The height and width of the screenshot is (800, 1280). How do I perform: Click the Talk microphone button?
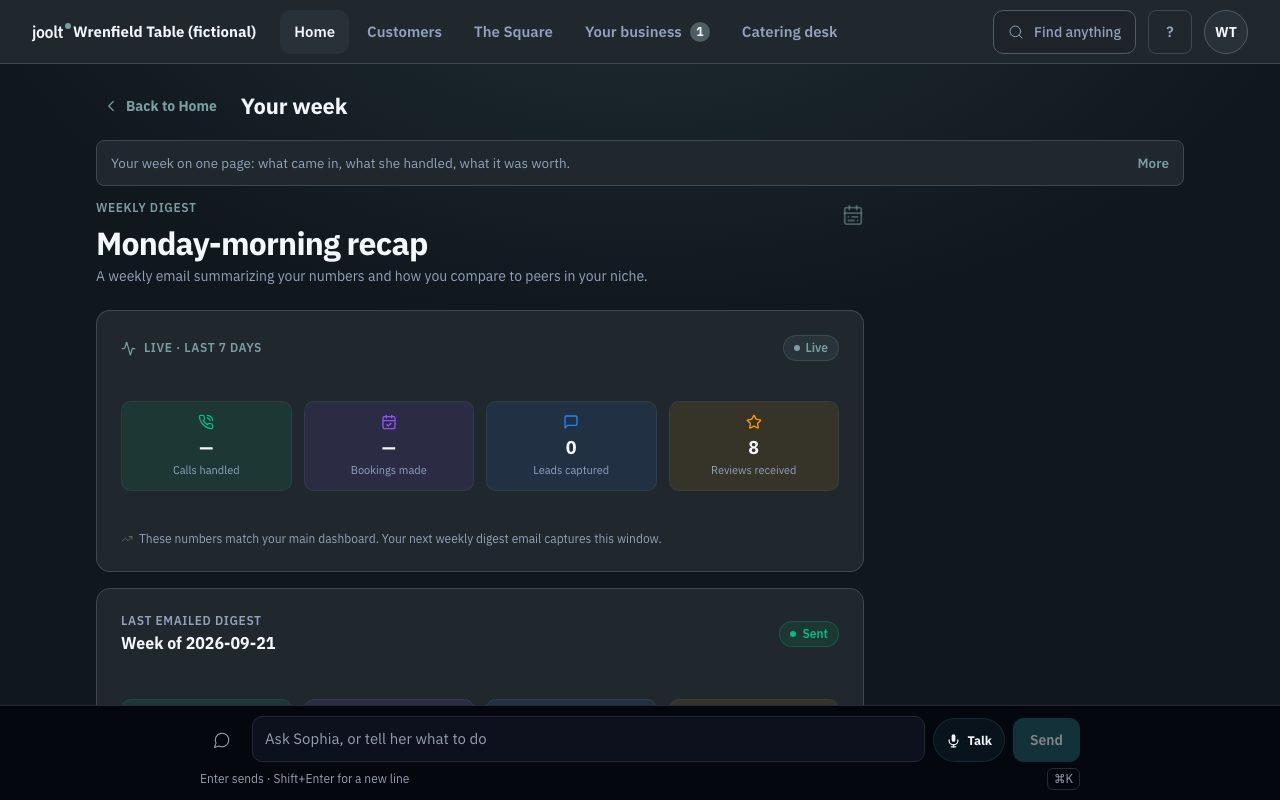[969, 740]
